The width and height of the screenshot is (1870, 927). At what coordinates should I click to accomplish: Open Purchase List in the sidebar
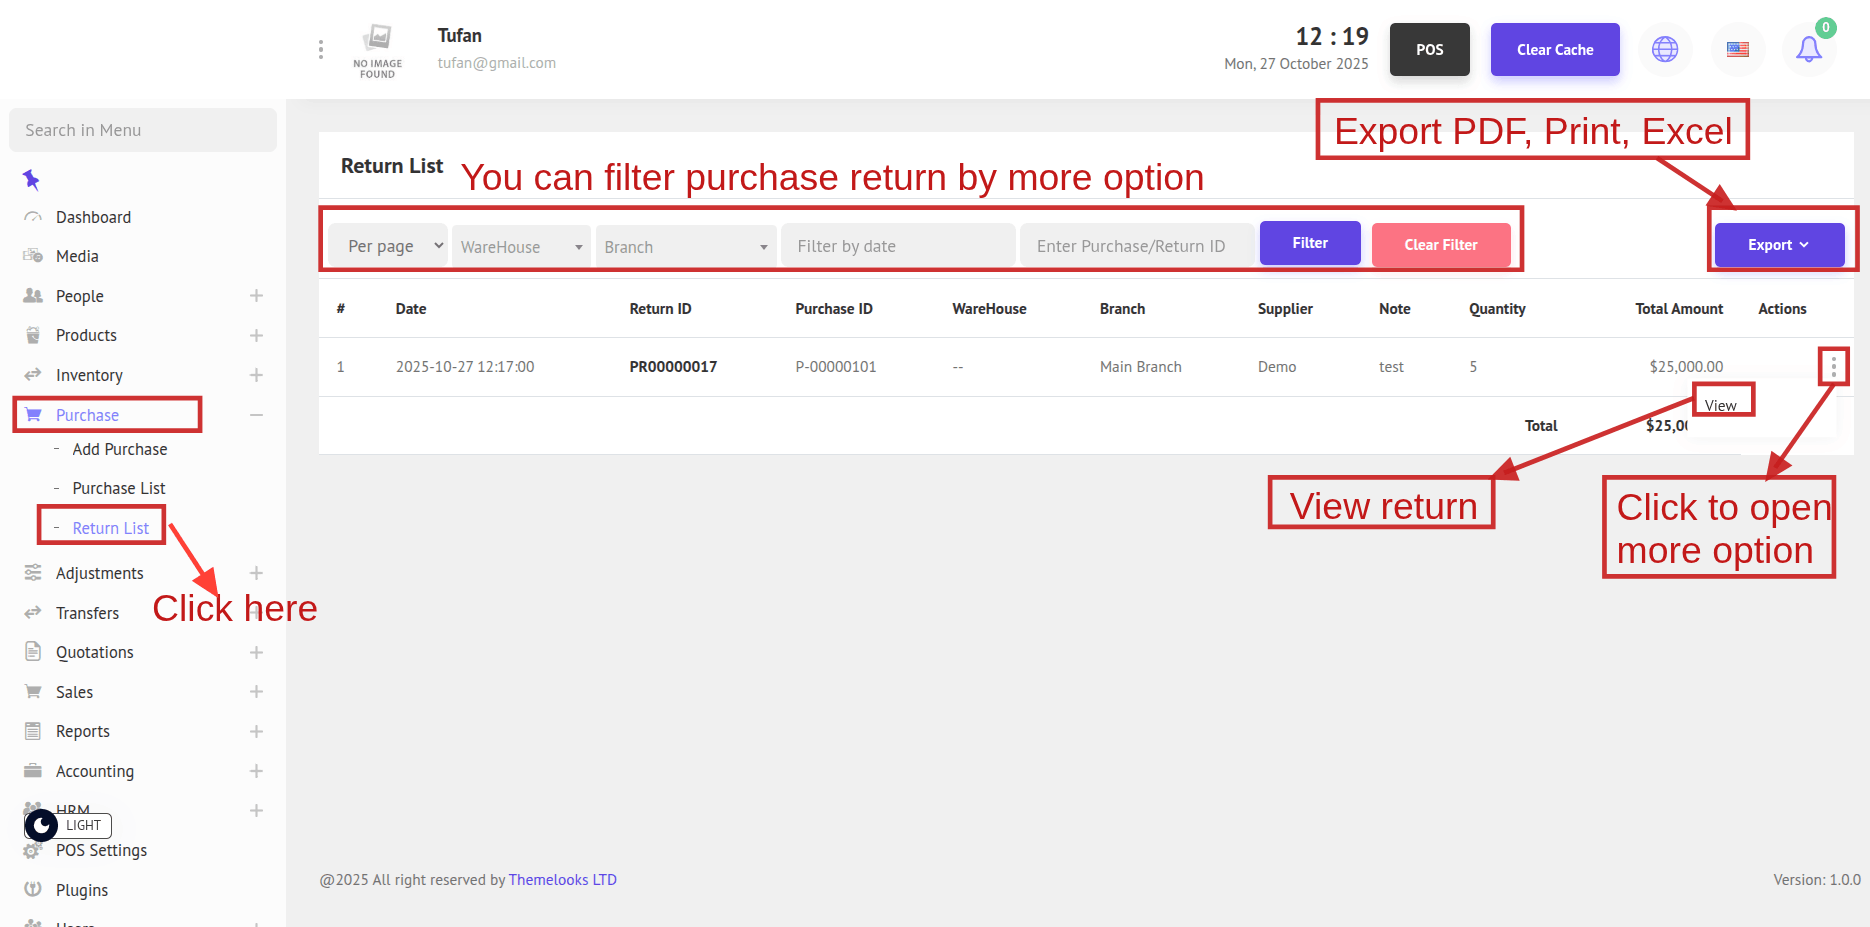tap(118, 488)
